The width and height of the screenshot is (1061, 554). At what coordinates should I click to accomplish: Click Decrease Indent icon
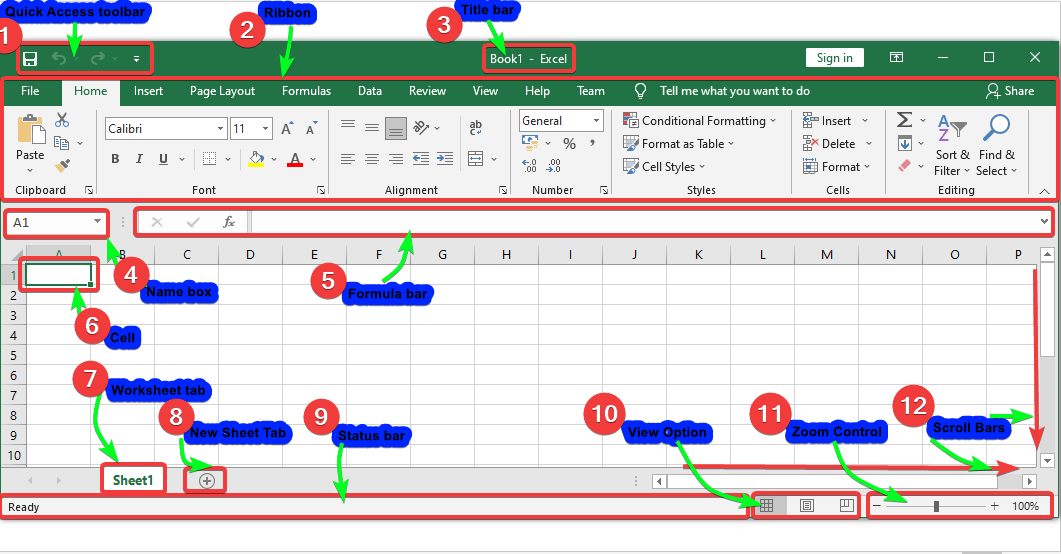click(421, 159)
